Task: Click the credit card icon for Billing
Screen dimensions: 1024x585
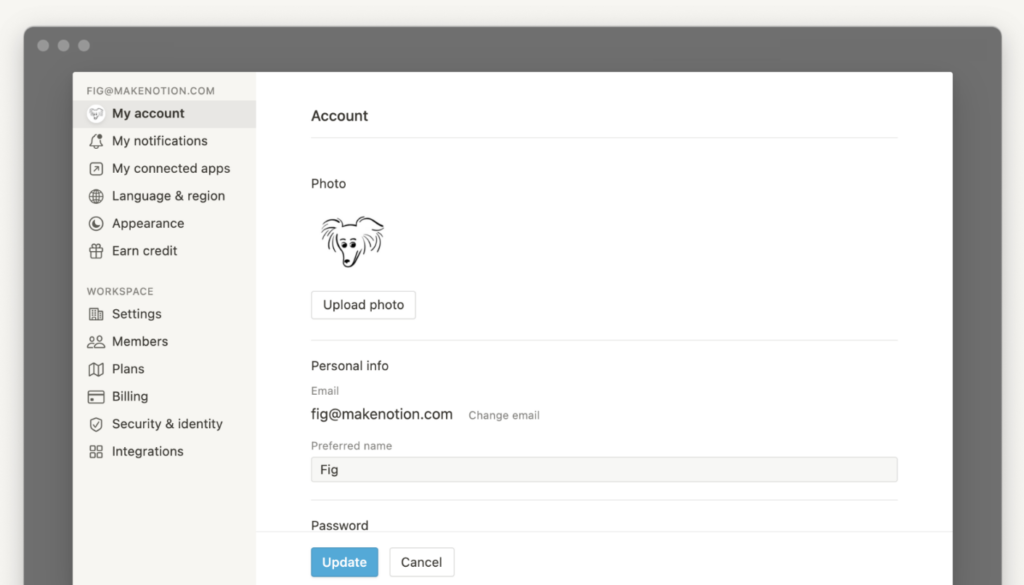Action: coord(96,397)
